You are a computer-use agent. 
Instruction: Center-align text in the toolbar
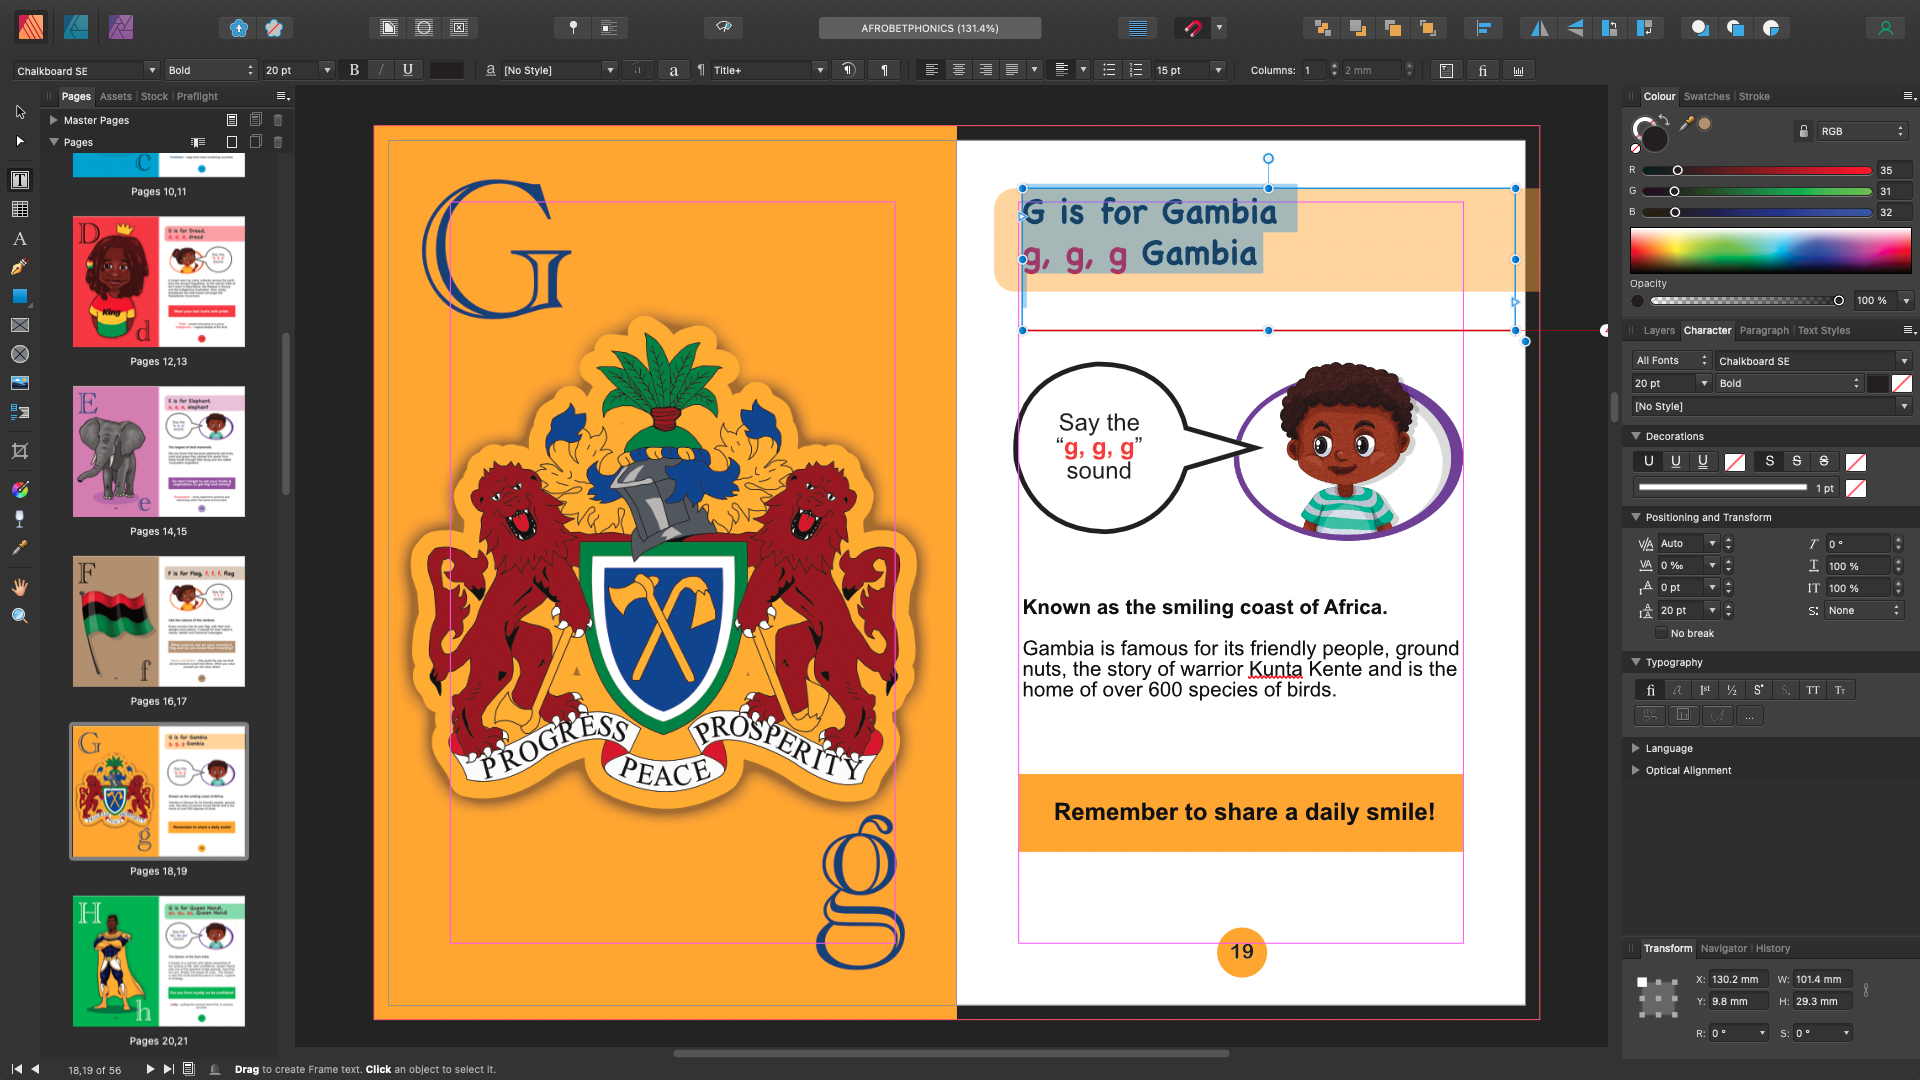[x=958, y=70]
